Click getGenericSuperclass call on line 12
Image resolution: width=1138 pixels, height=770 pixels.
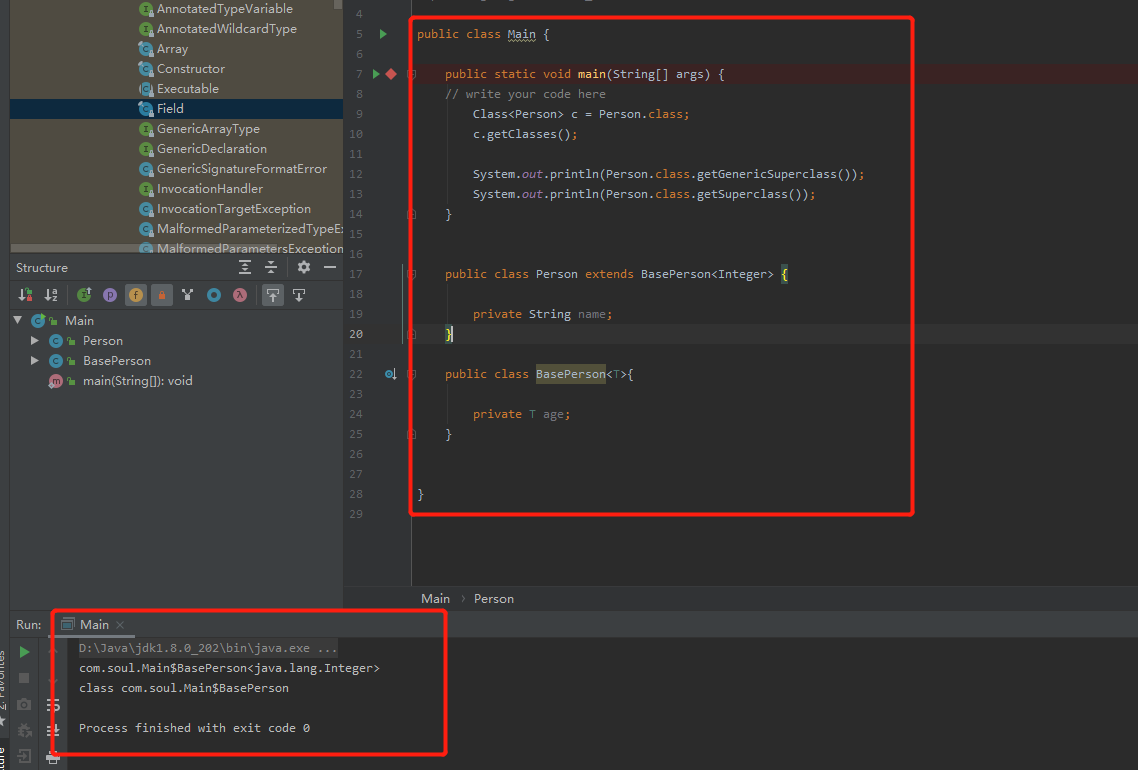click(766, 174)
